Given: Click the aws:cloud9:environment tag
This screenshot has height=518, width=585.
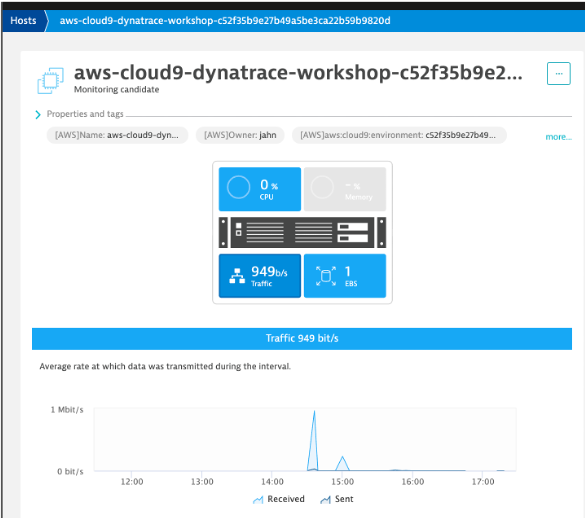Looking at the screenshot, I should point(399,135).
